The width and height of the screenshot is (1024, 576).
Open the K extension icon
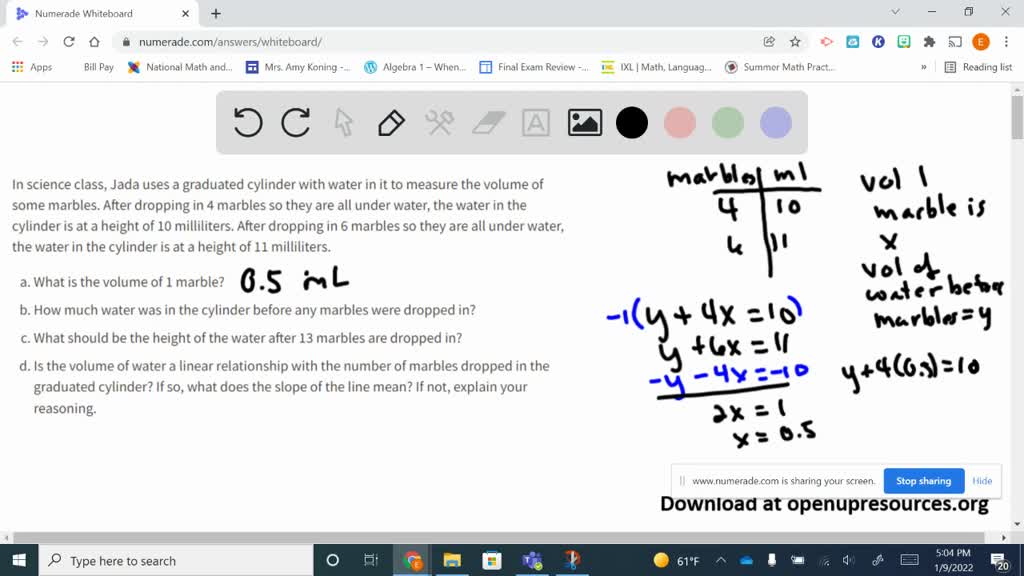click(878, 42)
